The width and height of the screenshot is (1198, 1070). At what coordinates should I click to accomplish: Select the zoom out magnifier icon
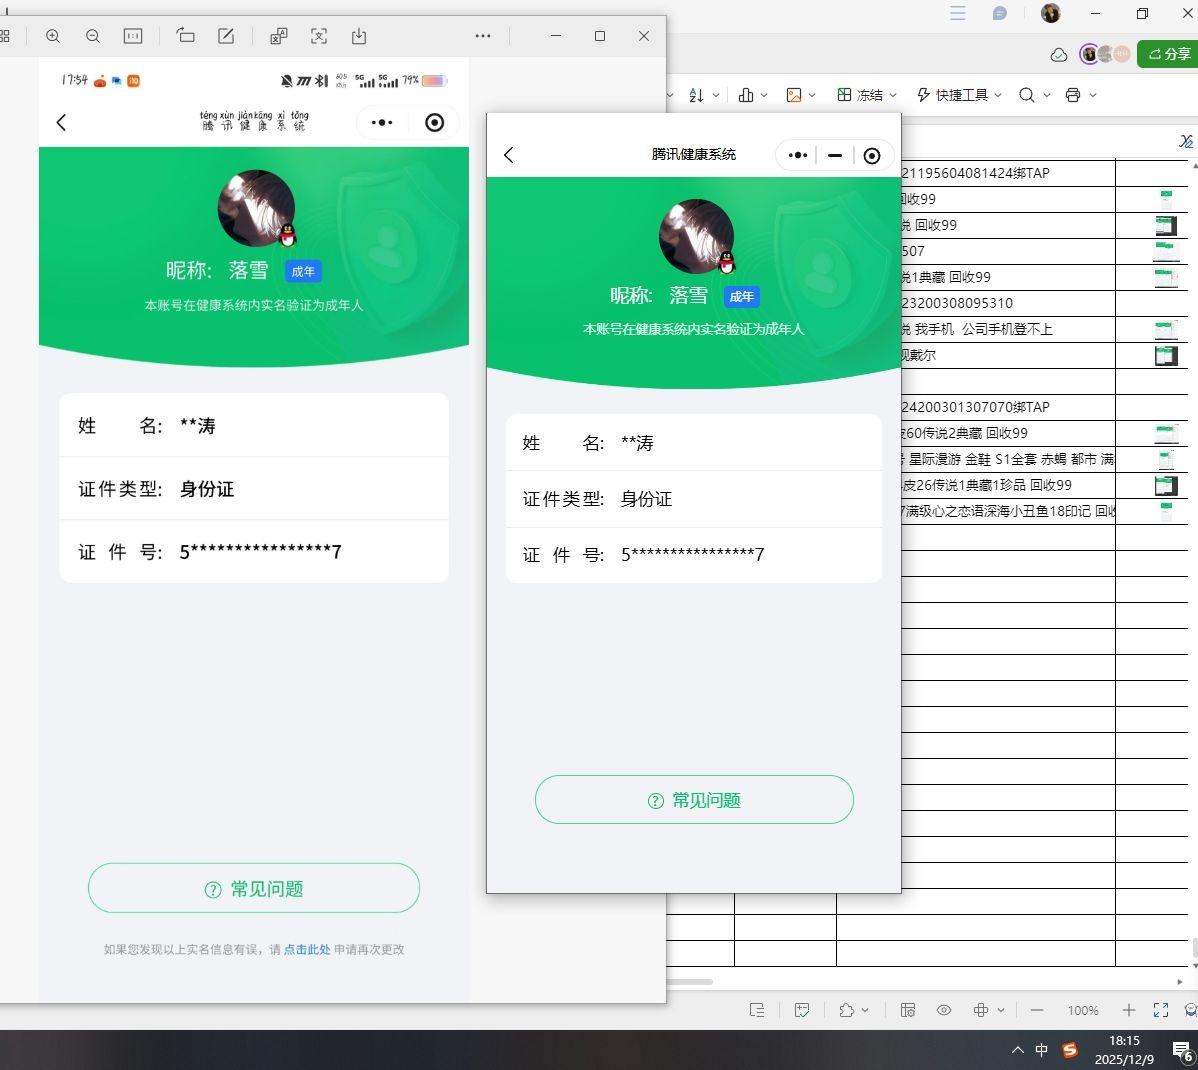tap(93, 36)
